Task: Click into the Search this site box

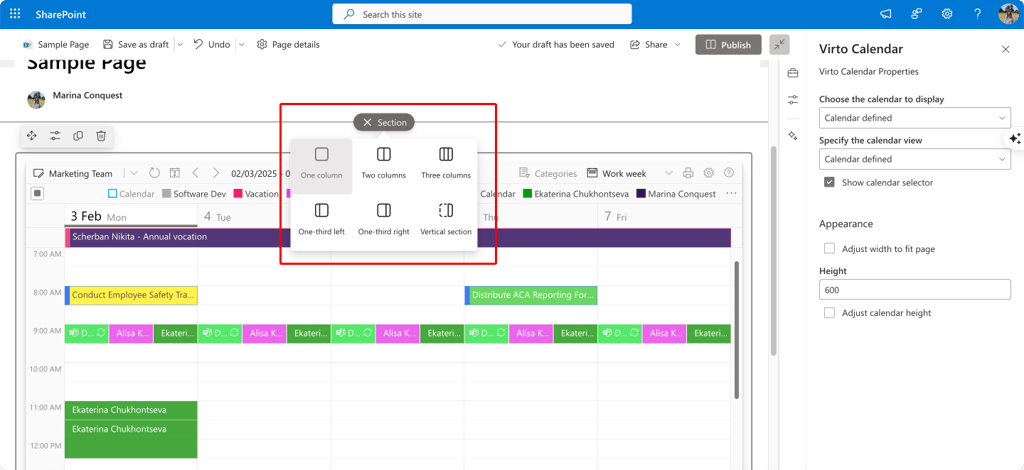Action: [482, 14]
